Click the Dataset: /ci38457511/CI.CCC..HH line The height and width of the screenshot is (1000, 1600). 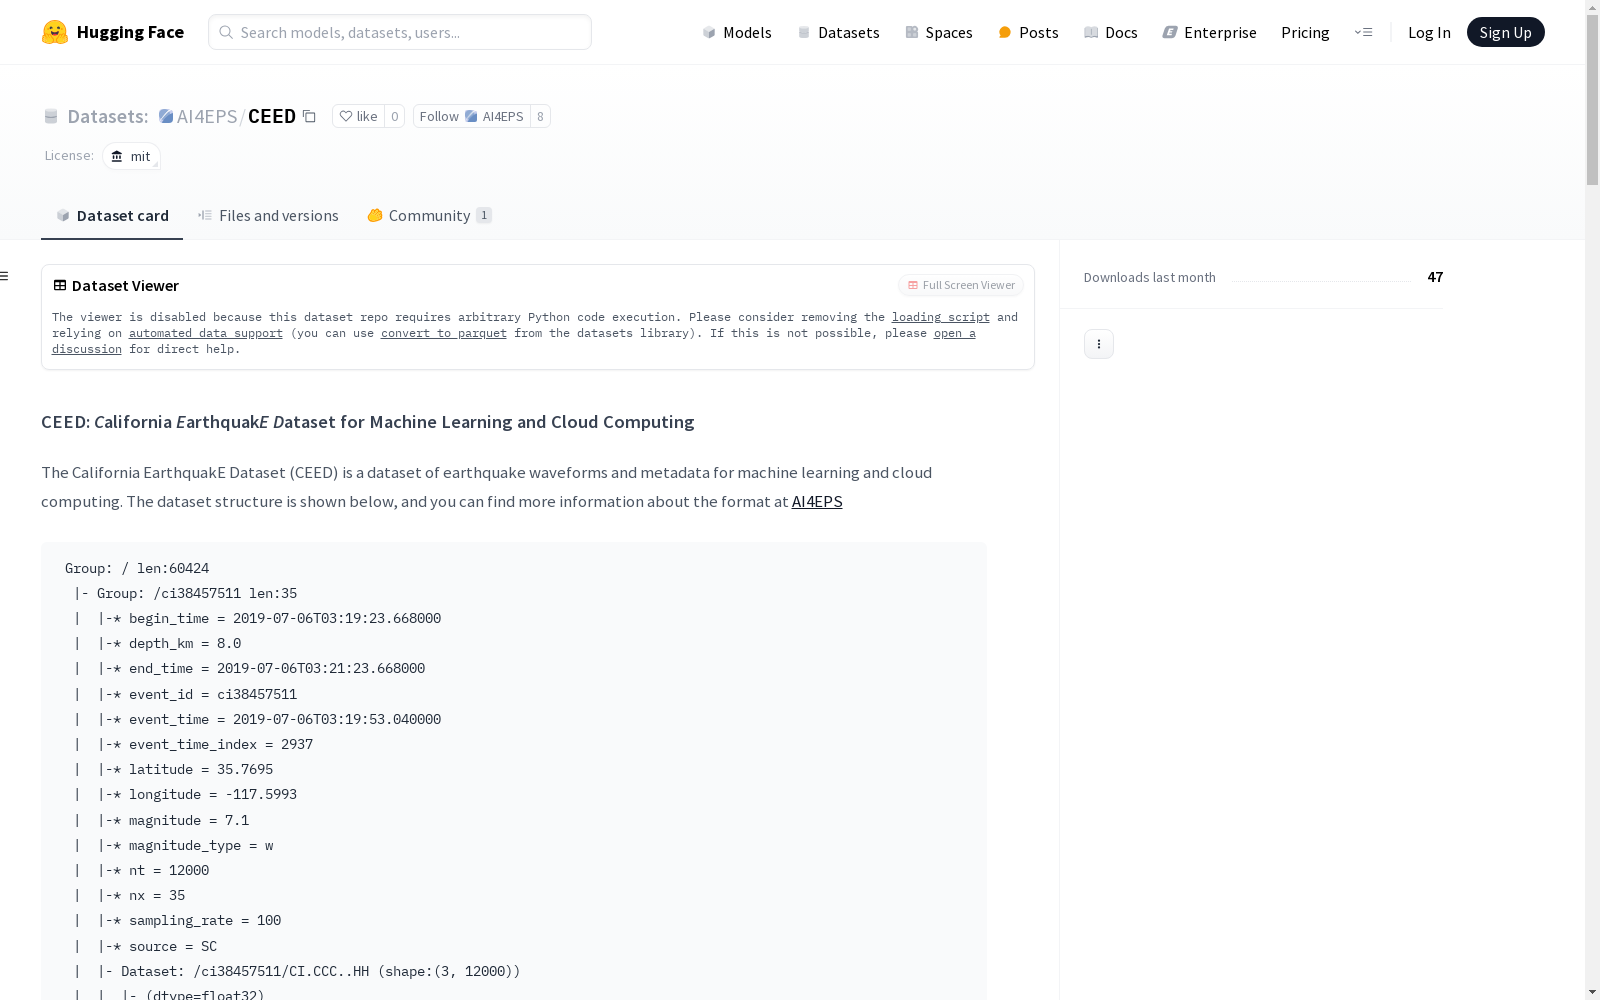point(321,971)
